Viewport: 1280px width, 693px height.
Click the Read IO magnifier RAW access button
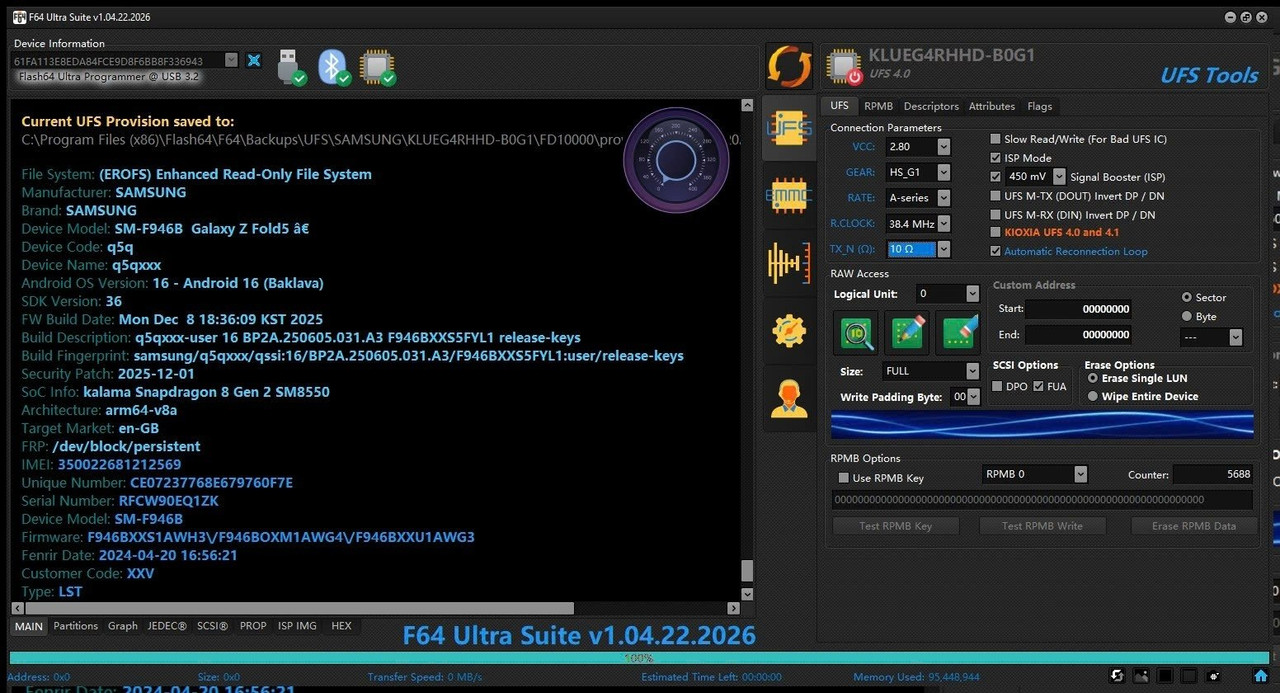click(856, 333)
